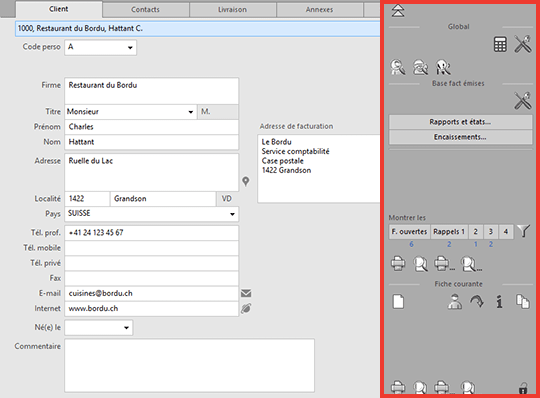Click the printer icon in Montrer les section
Screen dimensions: 540x398
coord(398,264)
